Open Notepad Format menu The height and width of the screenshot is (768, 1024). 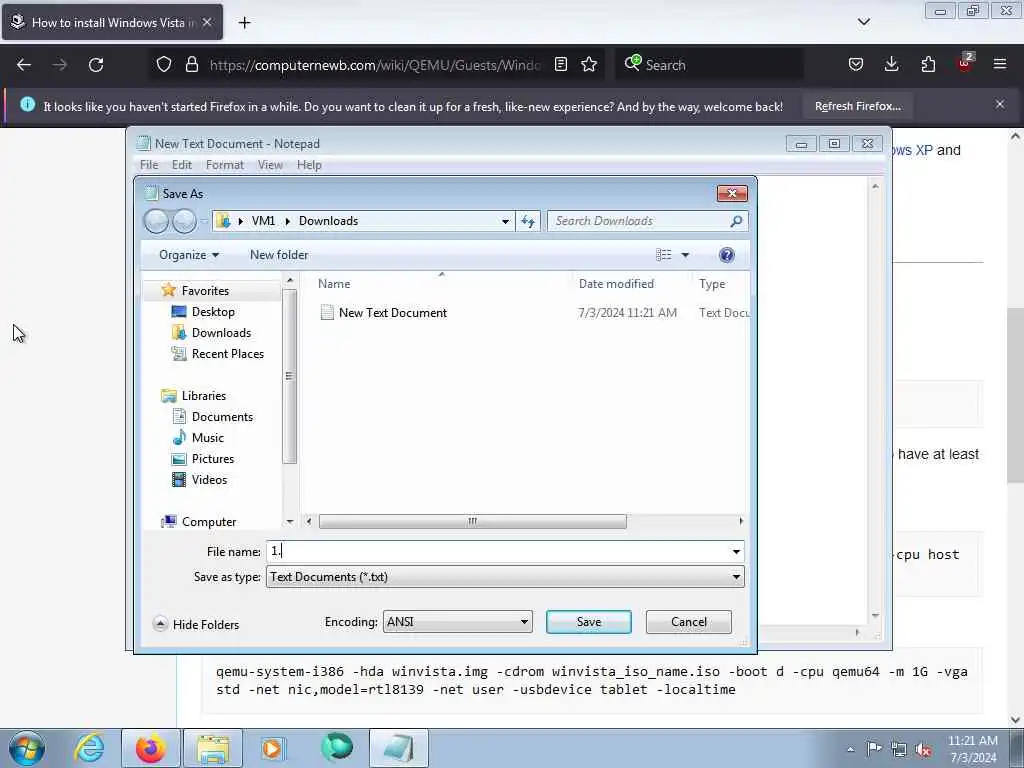point(225,165)
